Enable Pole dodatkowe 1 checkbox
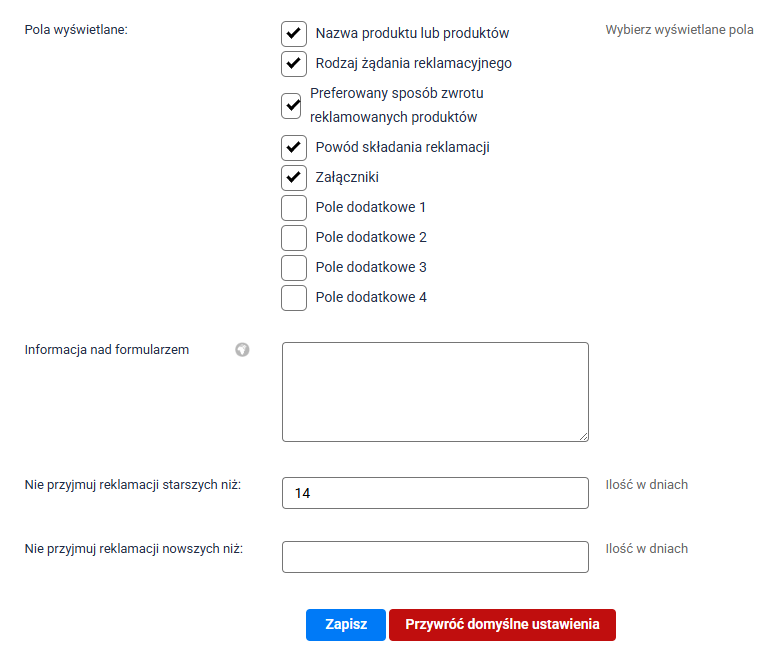The height and width of the screenshot is (666, 779). click(294, 207)
